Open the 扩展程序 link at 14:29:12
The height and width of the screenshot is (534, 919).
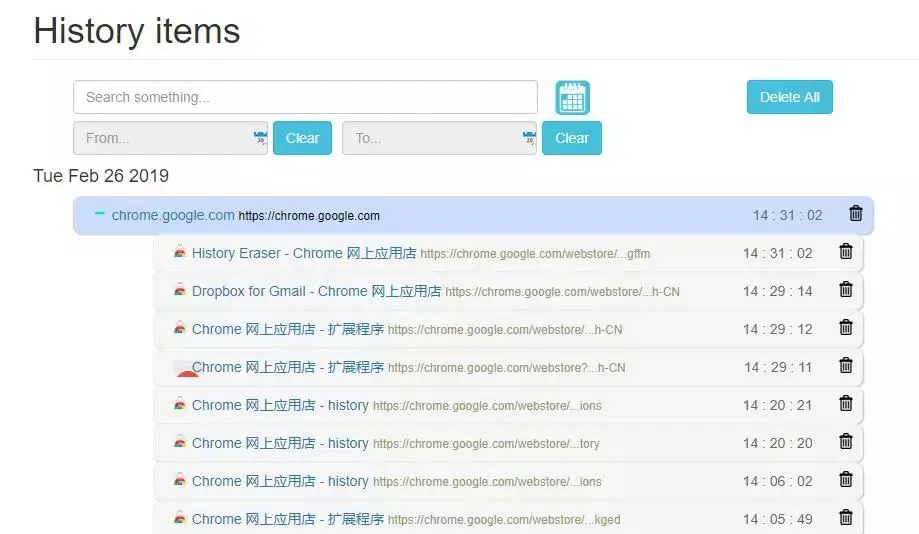click(288, 329)
